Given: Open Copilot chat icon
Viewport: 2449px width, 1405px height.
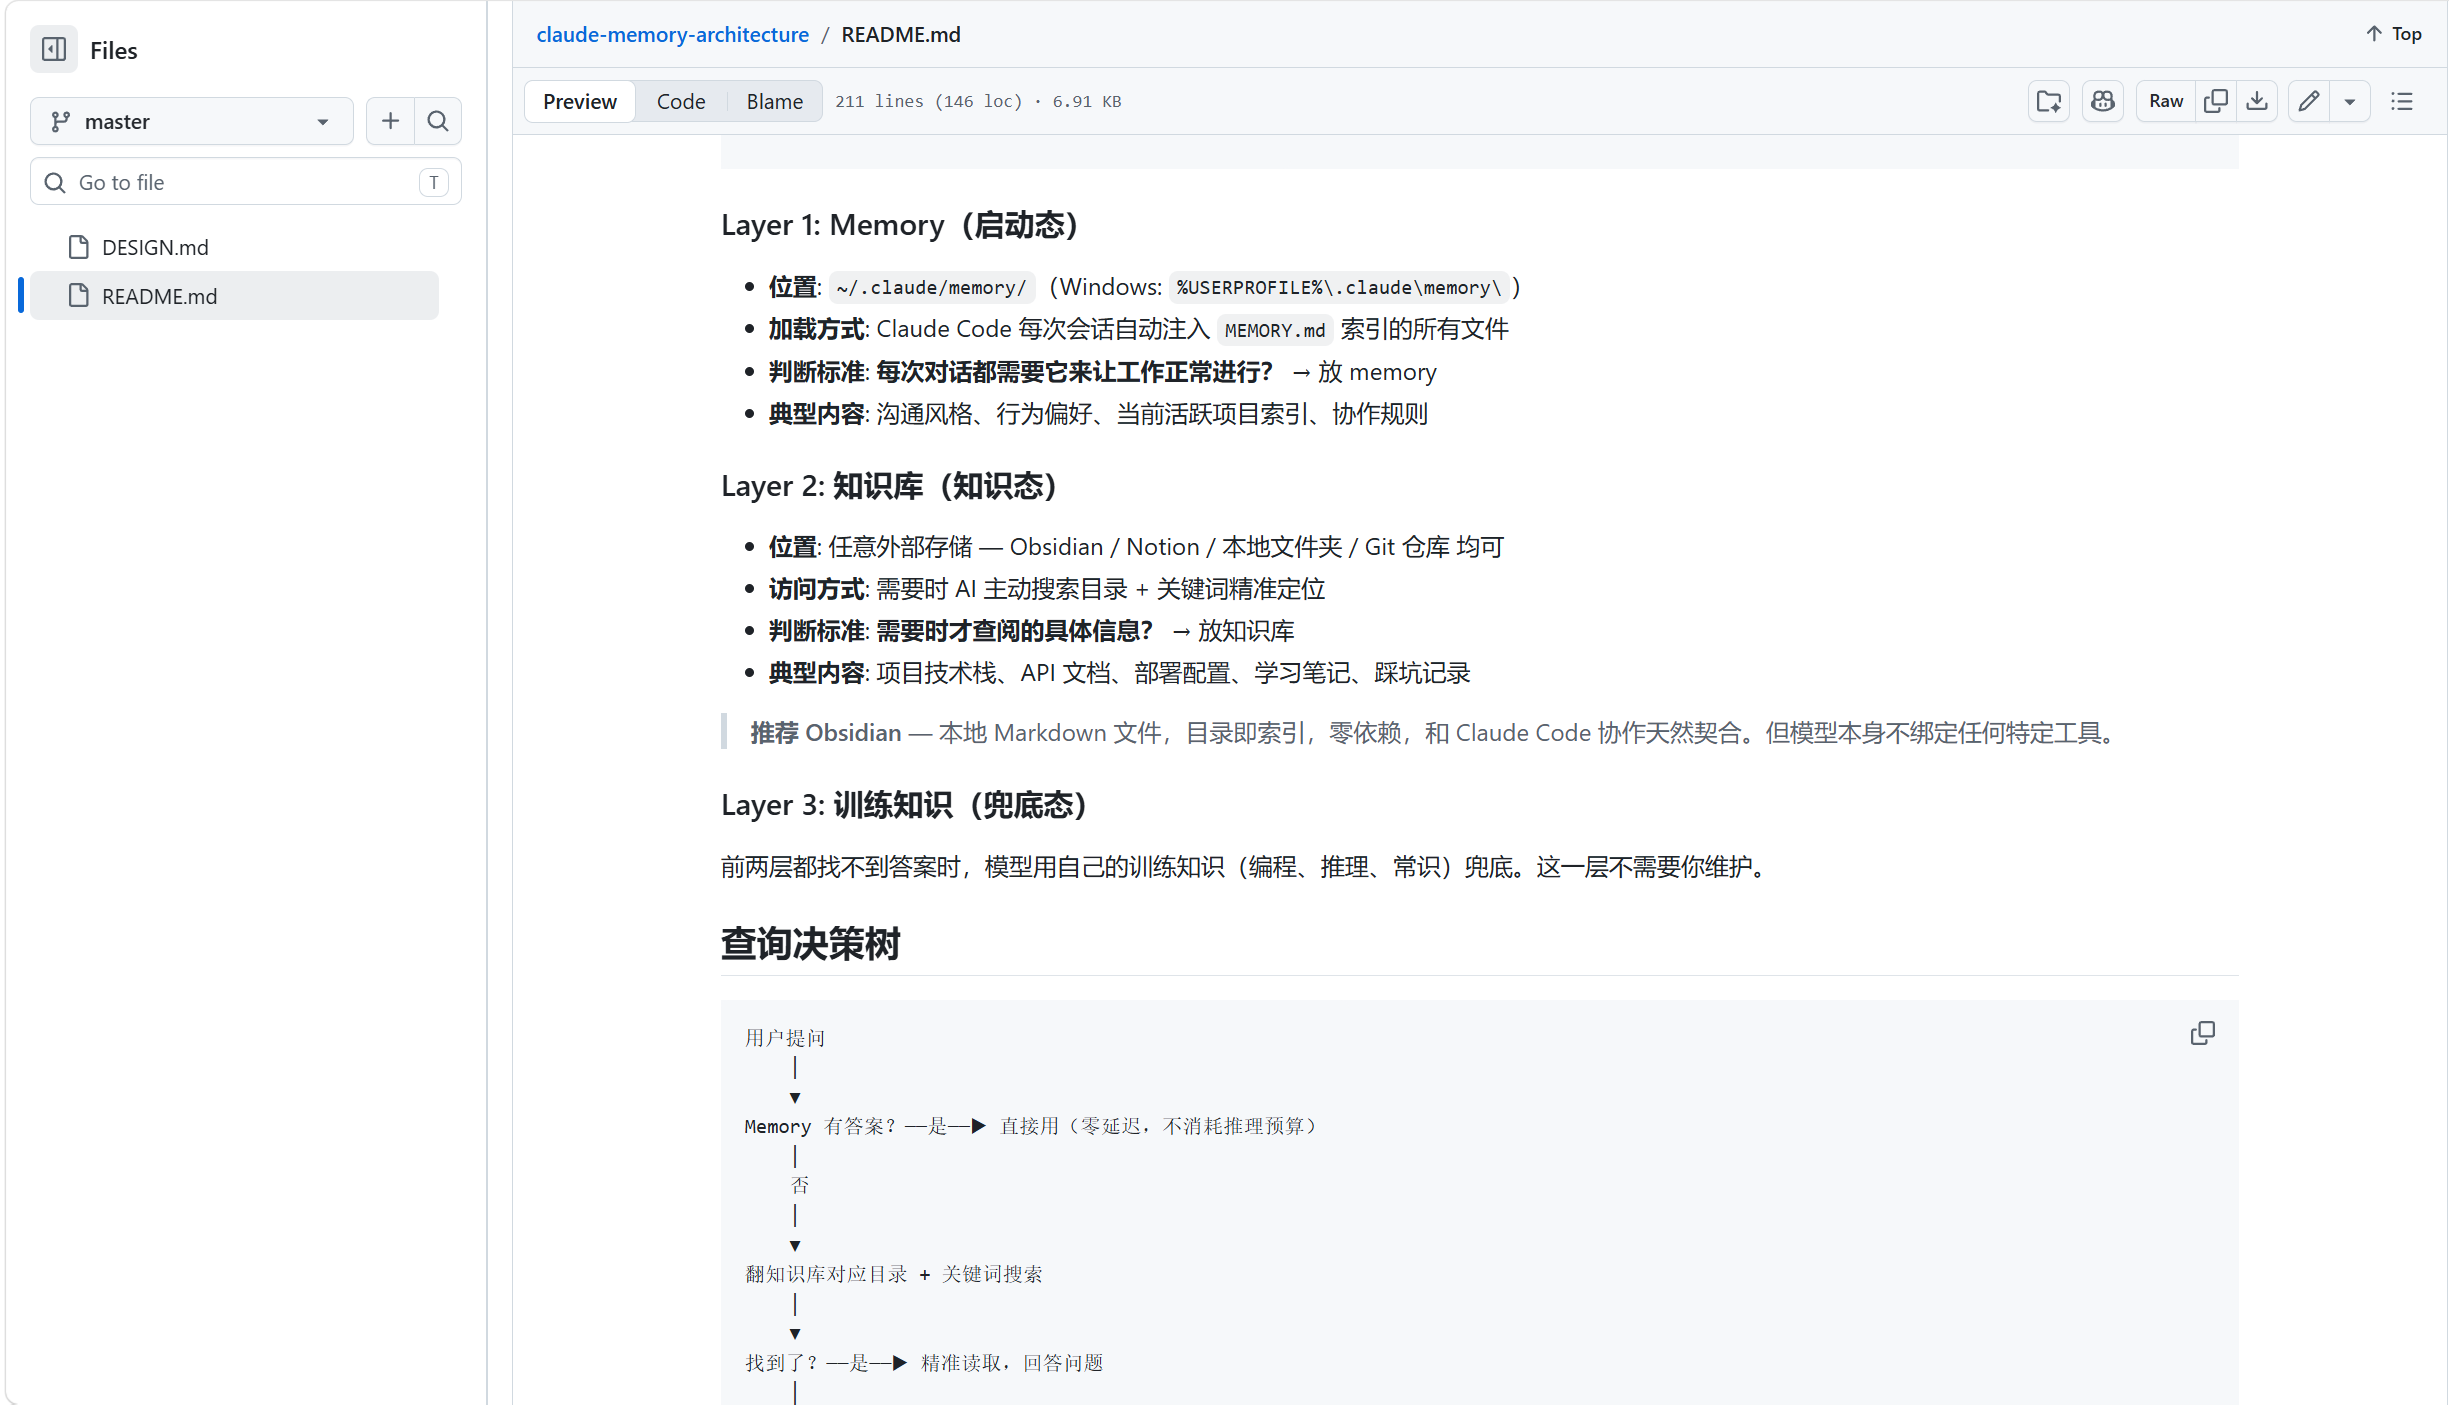Looking at the screenshot, I should pos(2103,101).
